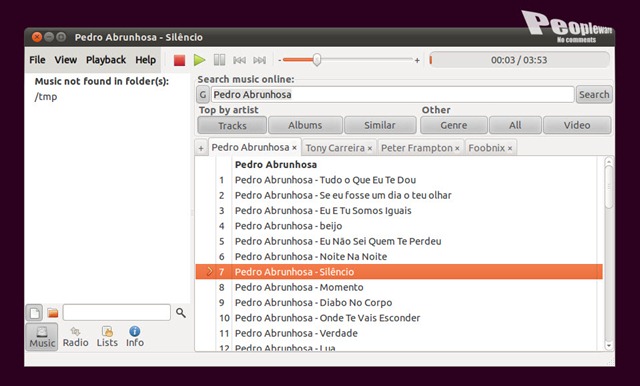Open the Playback menu
The width and height of the screenshot is (640, 386).
106,60
